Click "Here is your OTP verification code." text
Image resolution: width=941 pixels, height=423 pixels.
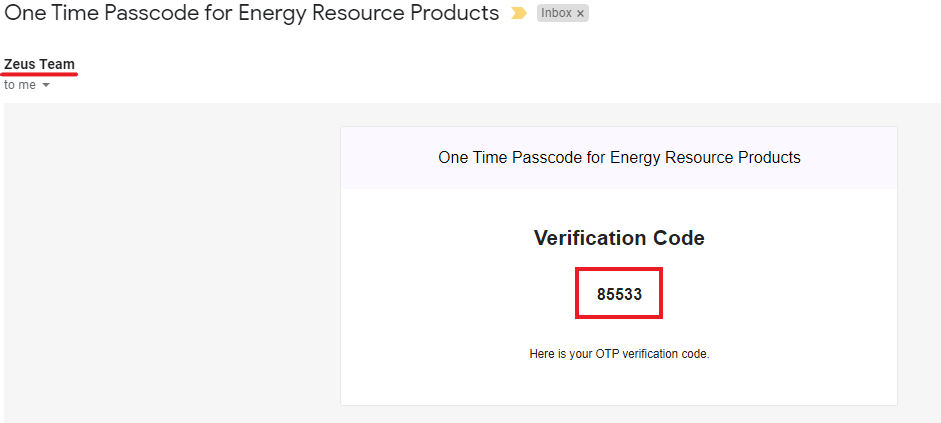tap(619, 354)
